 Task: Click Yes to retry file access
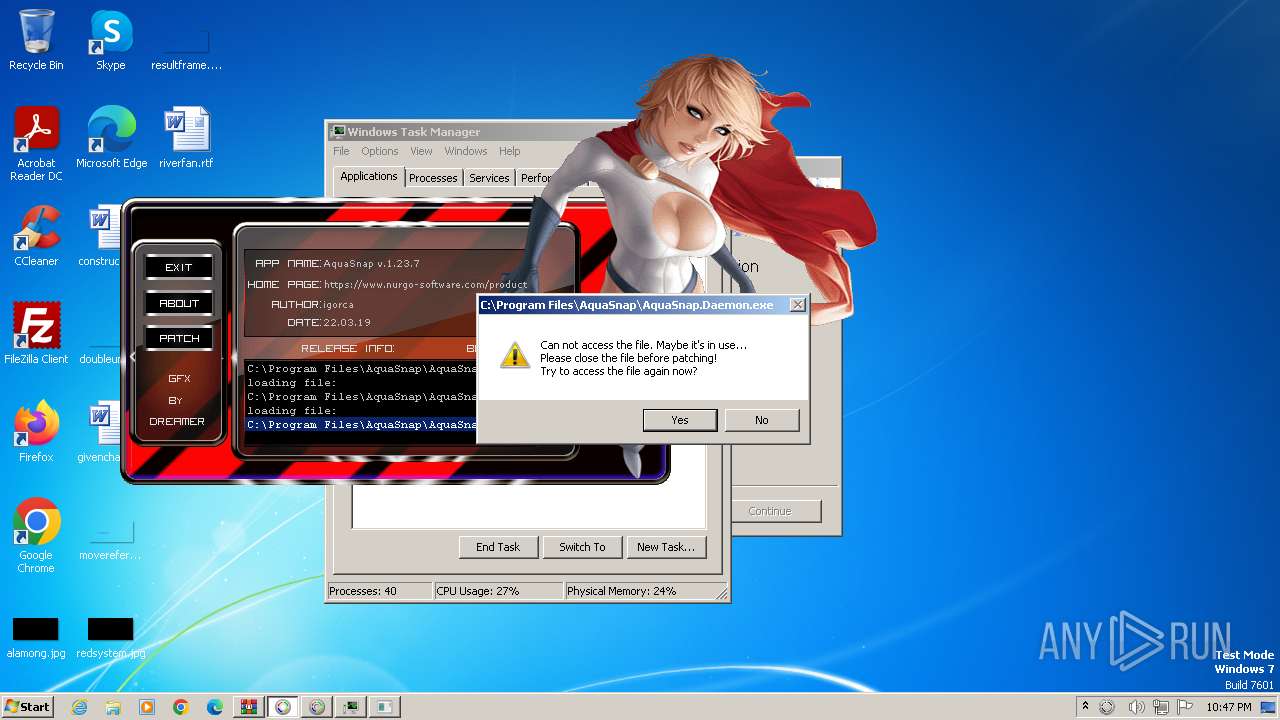[680, 420]
